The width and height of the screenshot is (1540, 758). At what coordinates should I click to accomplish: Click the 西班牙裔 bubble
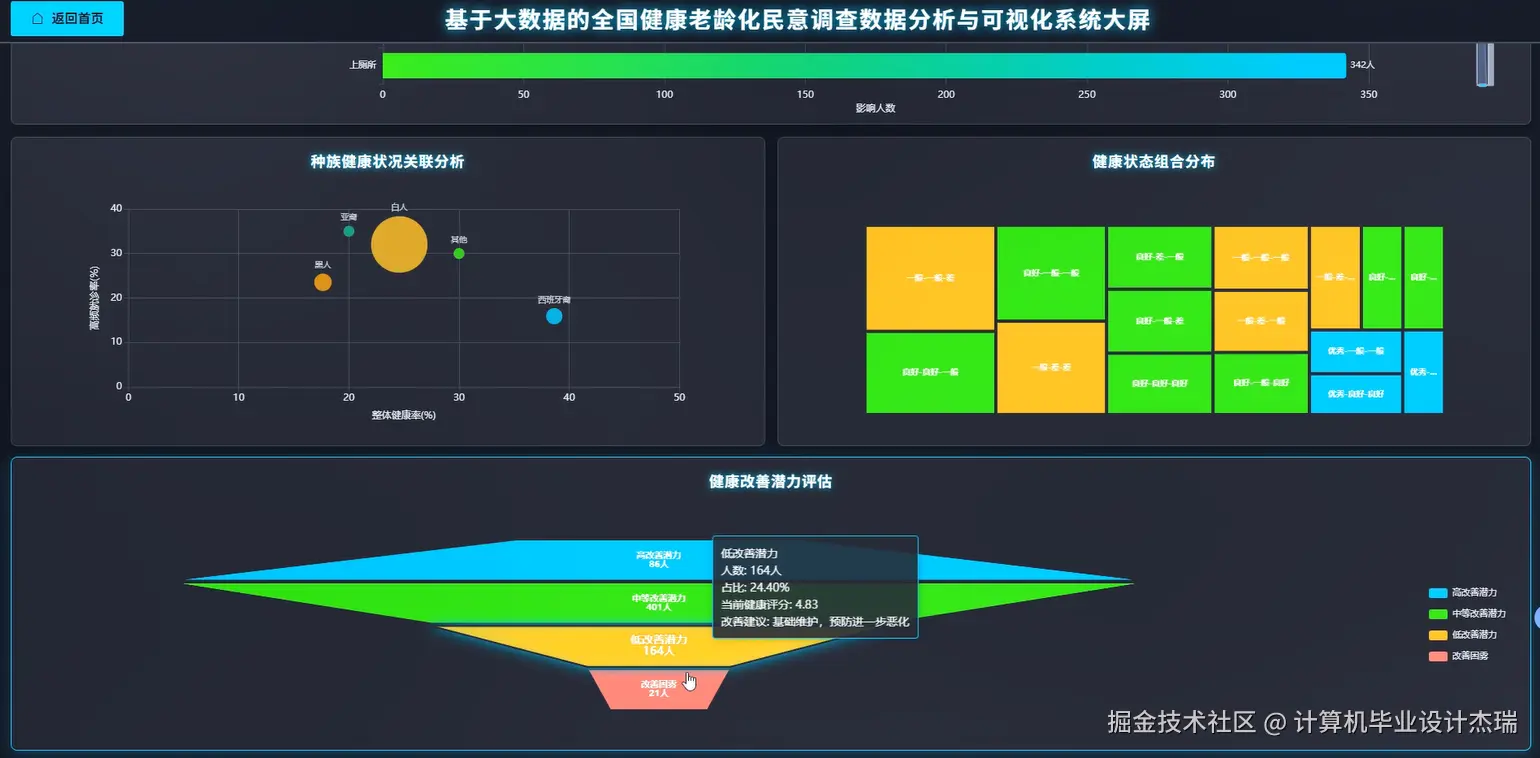click(554, 315)
